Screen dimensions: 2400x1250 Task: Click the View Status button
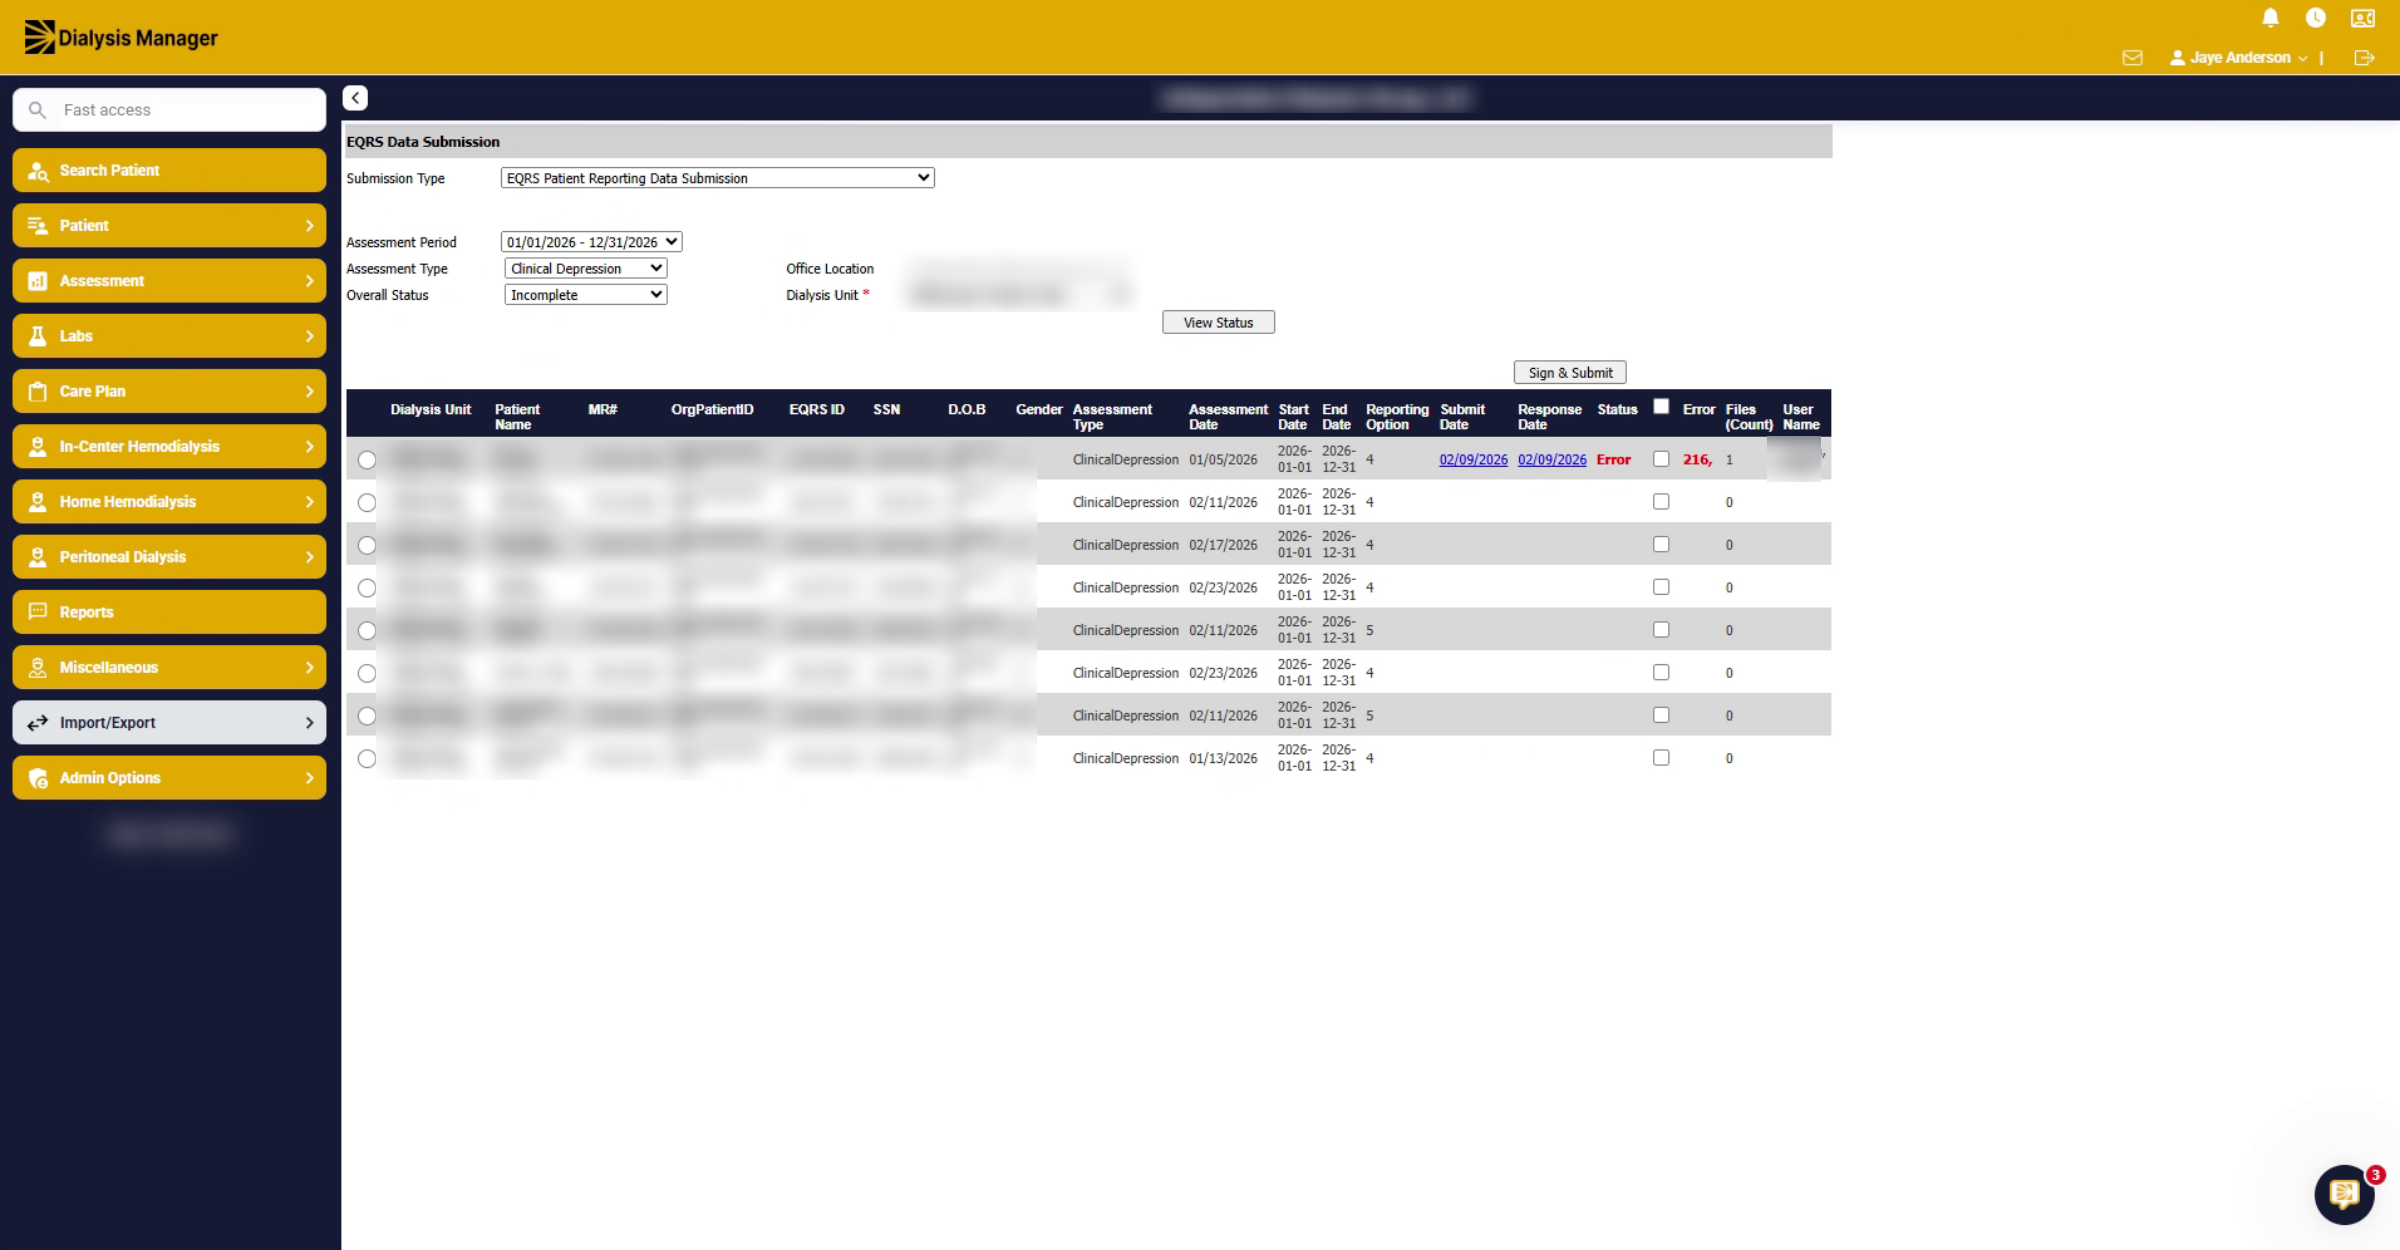point(1218,323)
